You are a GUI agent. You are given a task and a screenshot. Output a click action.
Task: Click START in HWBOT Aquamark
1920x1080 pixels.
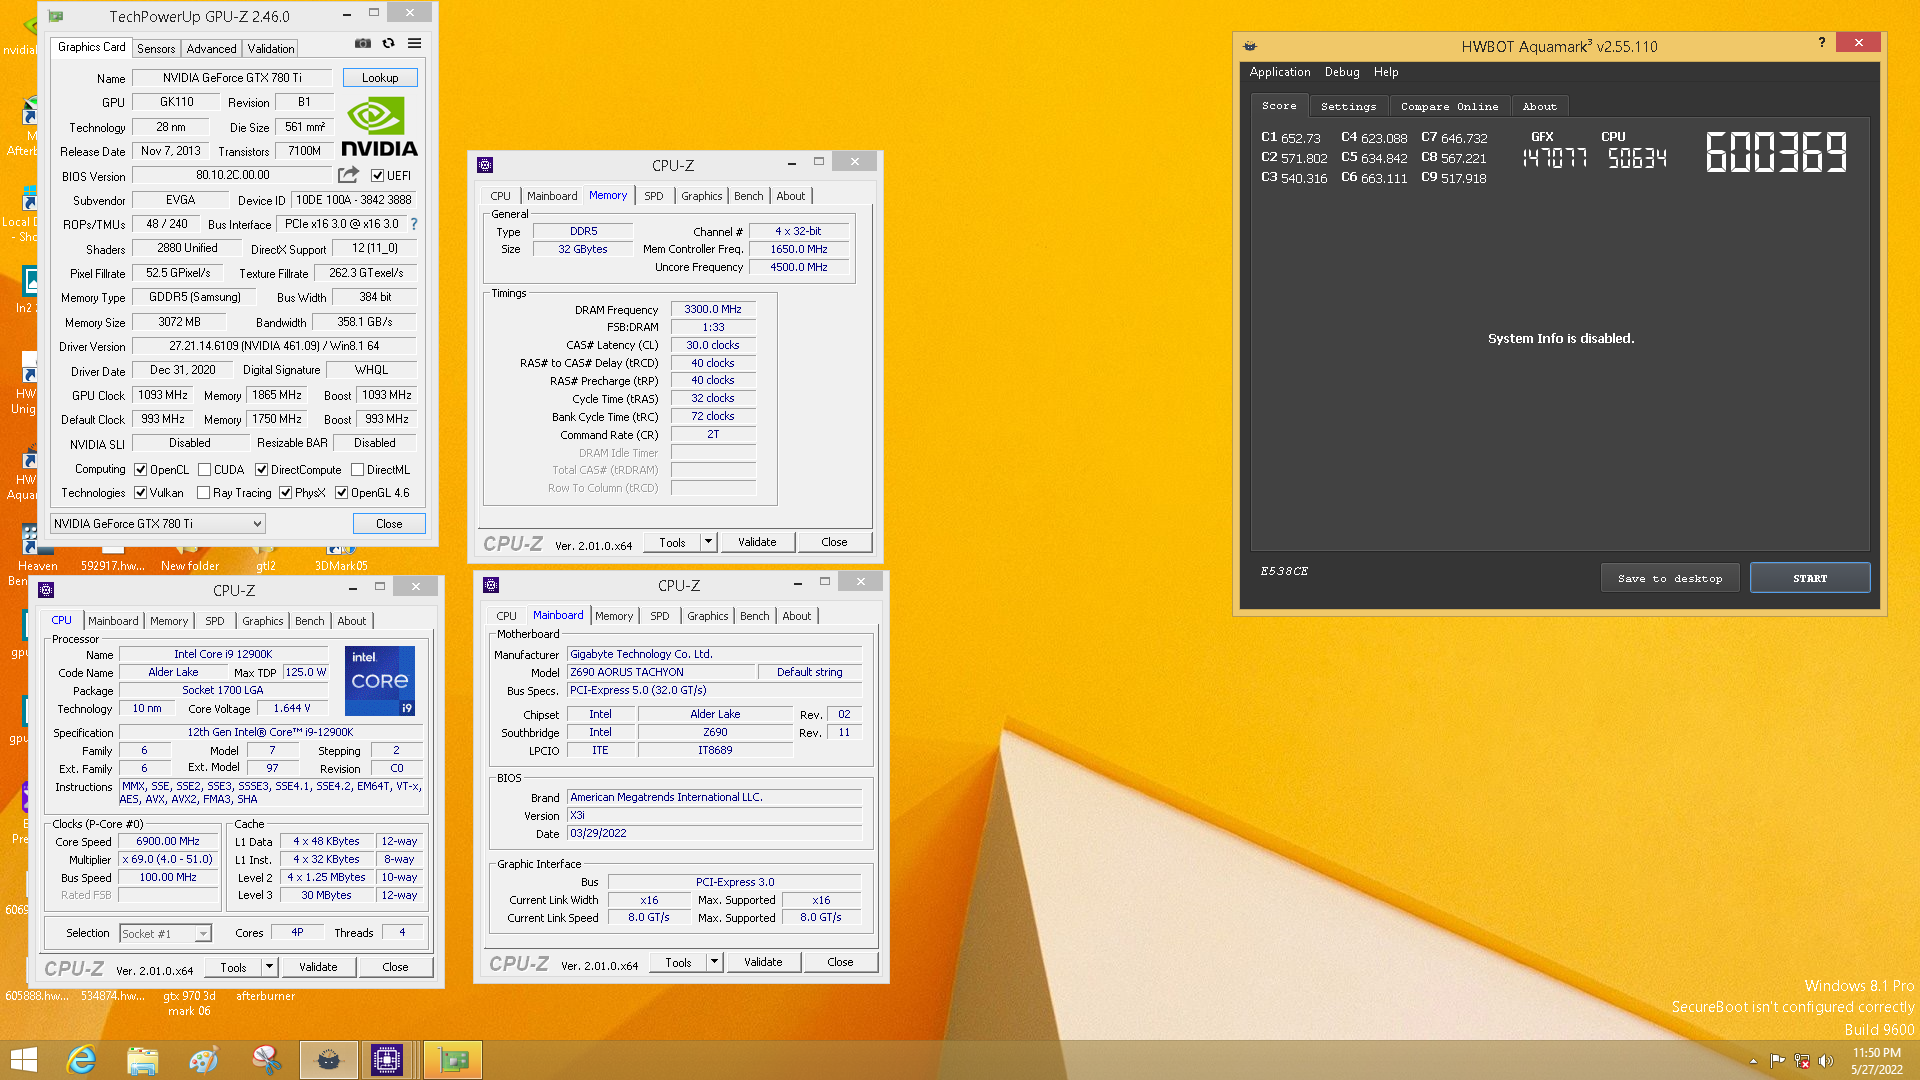point(1810,578)
